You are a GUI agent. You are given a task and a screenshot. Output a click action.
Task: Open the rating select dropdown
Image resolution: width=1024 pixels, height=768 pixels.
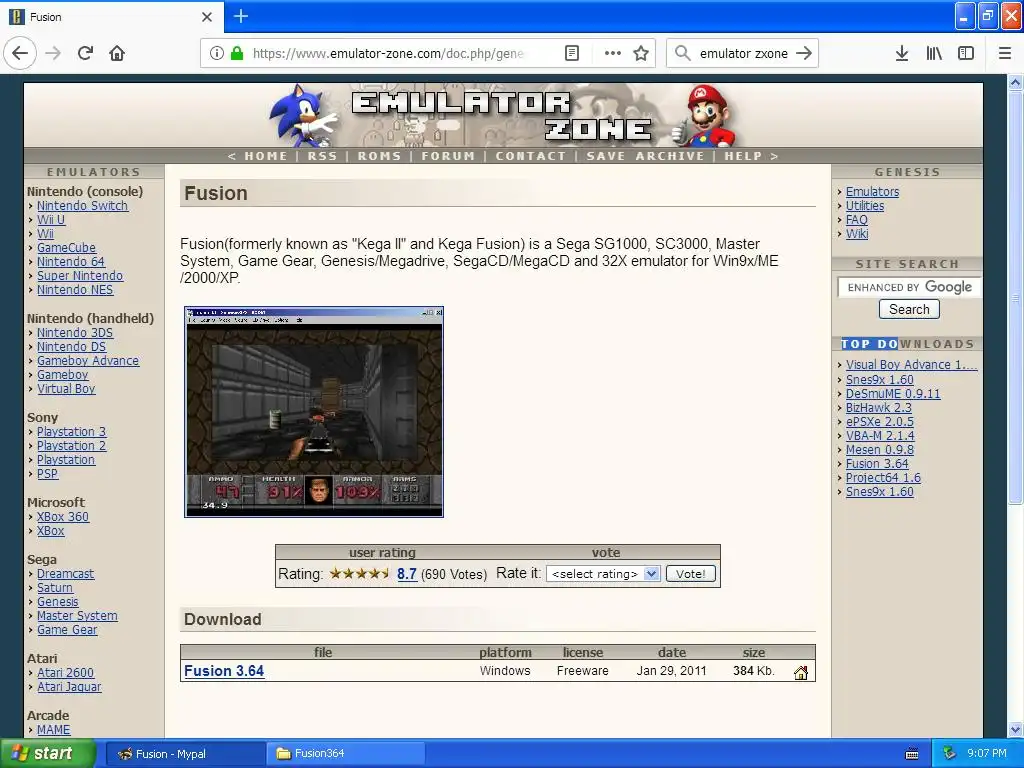[603, 573]
